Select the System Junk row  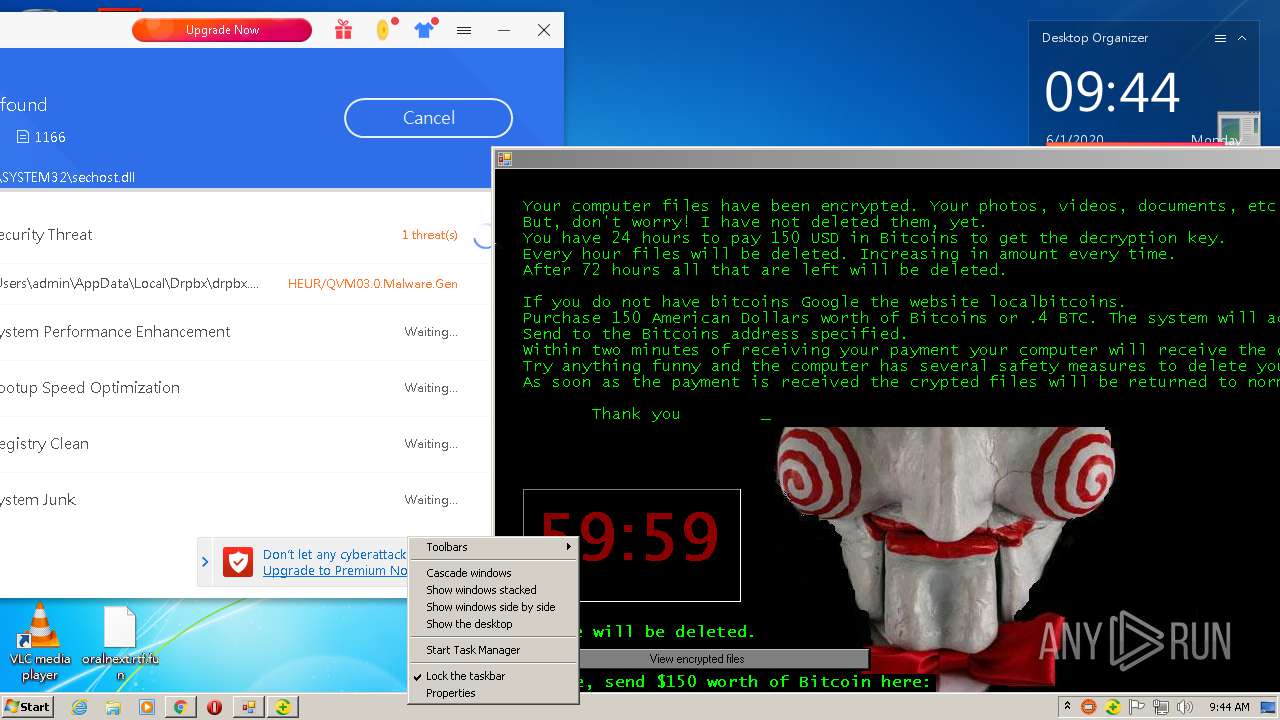247,500
